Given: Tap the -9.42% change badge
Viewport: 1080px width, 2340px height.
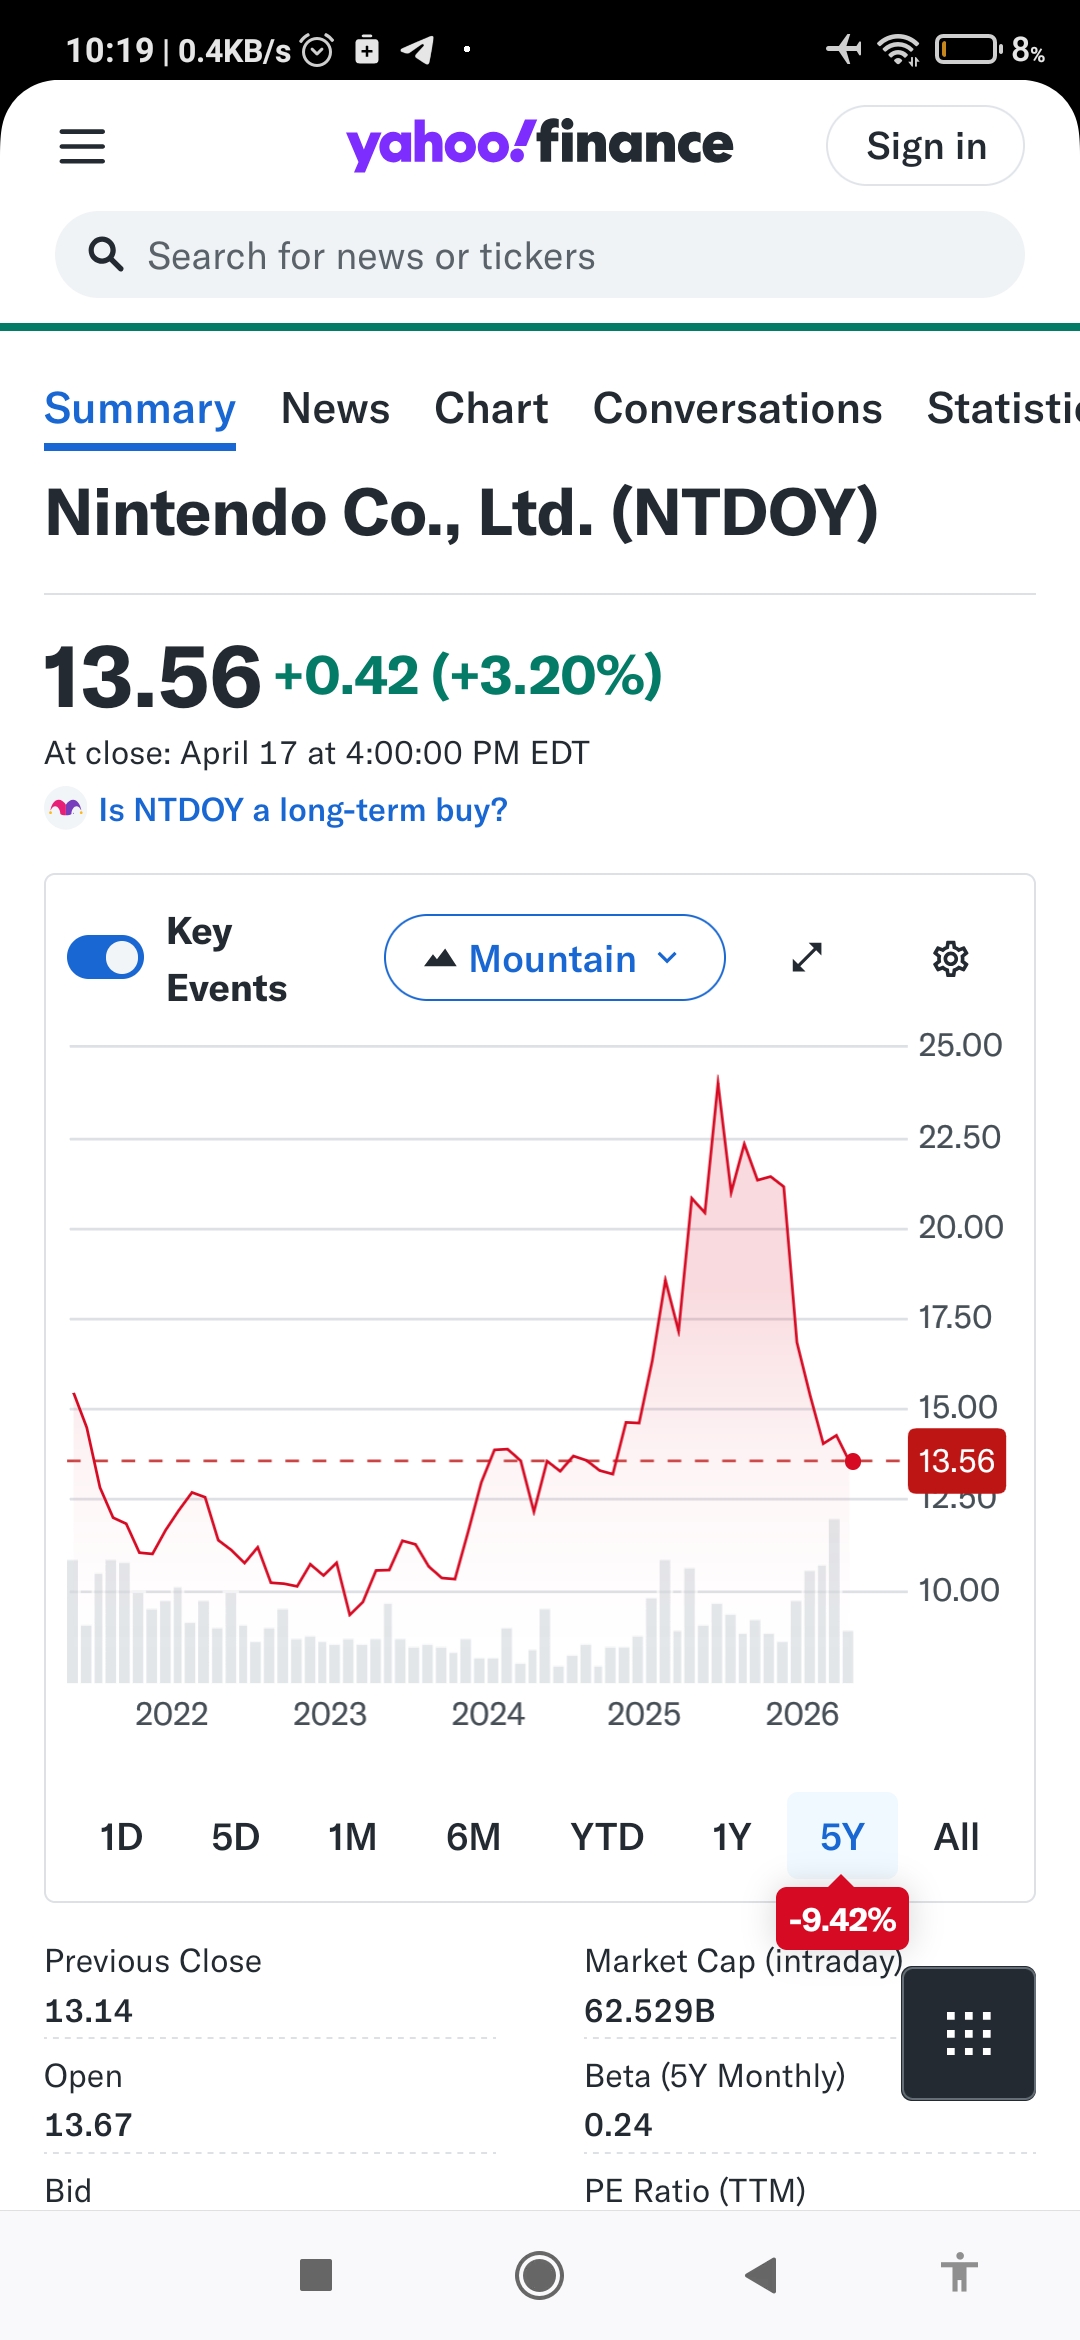Looking at the screenshot, I should [842, 1919].
